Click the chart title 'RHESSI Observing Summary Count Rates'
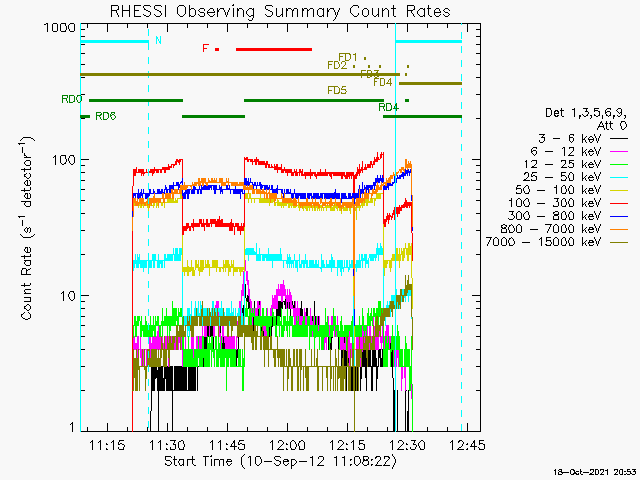 [x=280, y=11]
